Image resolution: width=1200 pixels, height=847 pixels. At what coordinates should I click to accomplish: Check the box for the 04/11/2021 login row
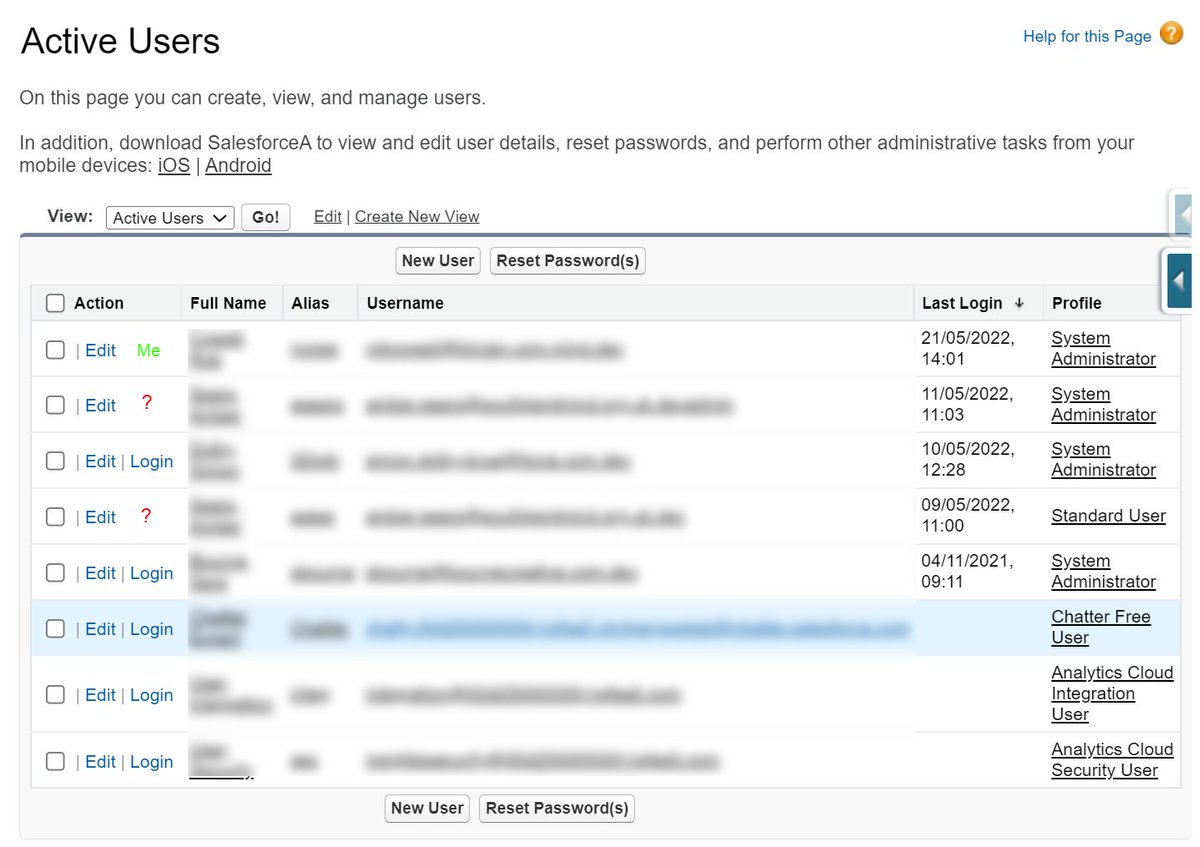pos(56,573)
